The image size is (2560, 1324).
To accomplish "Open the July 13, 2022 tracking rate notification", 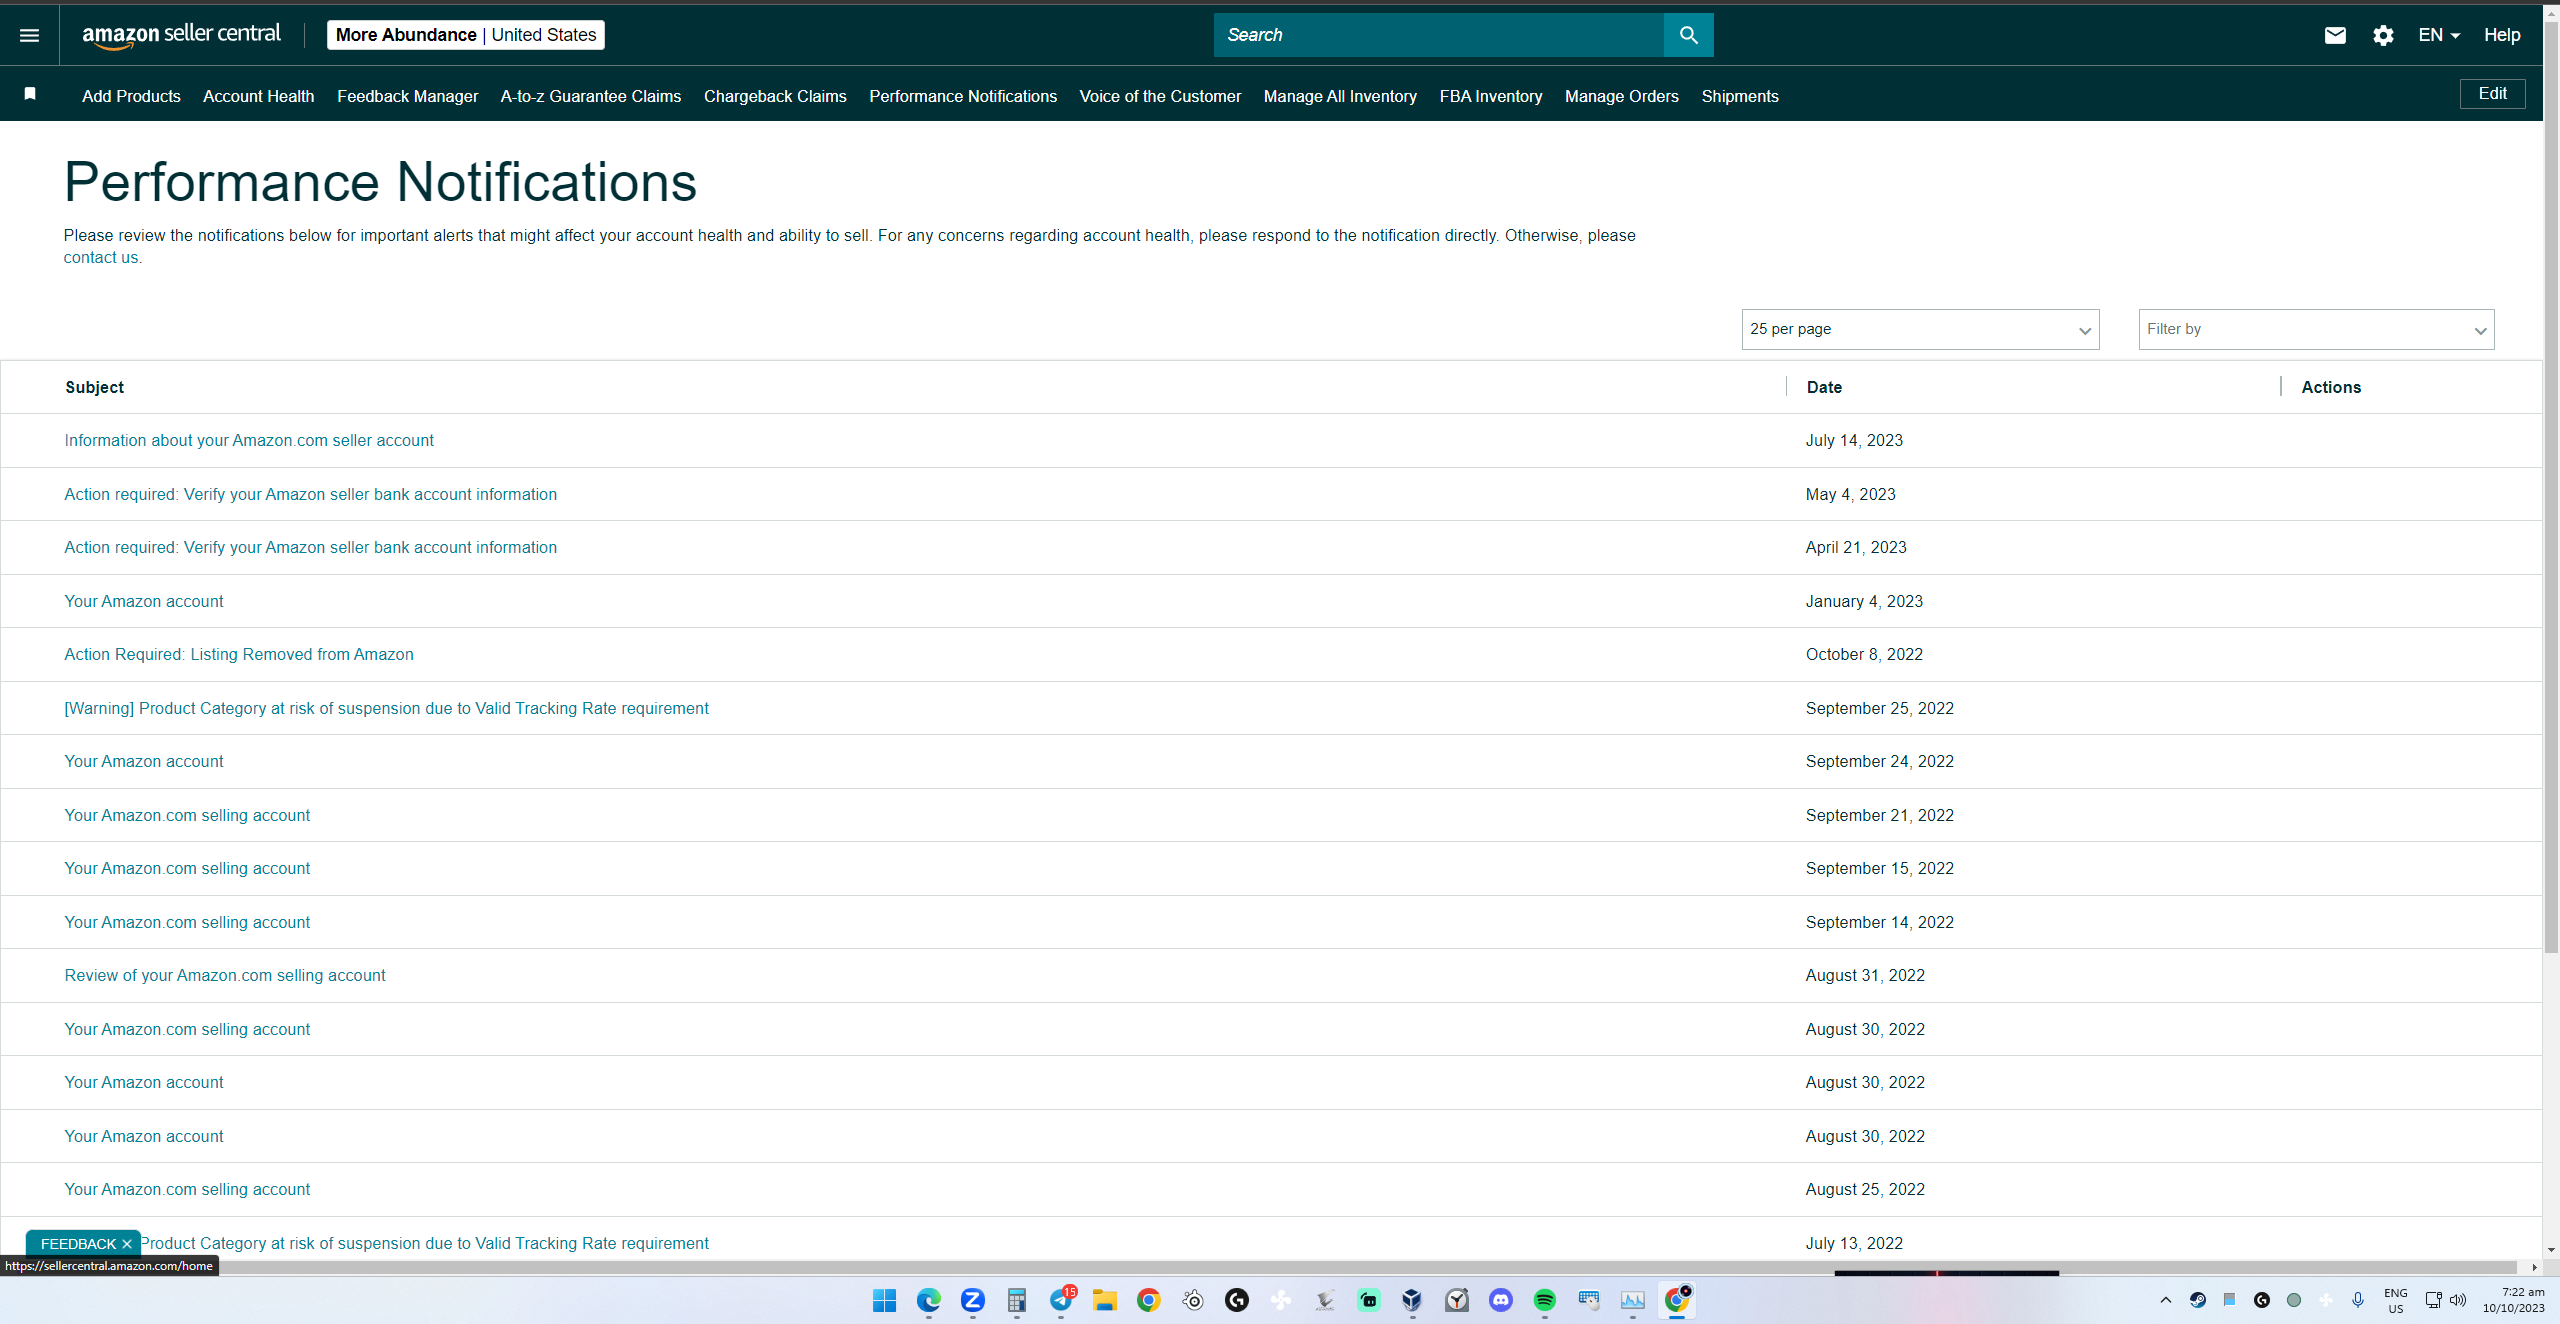I will [x=424, y=1243].
